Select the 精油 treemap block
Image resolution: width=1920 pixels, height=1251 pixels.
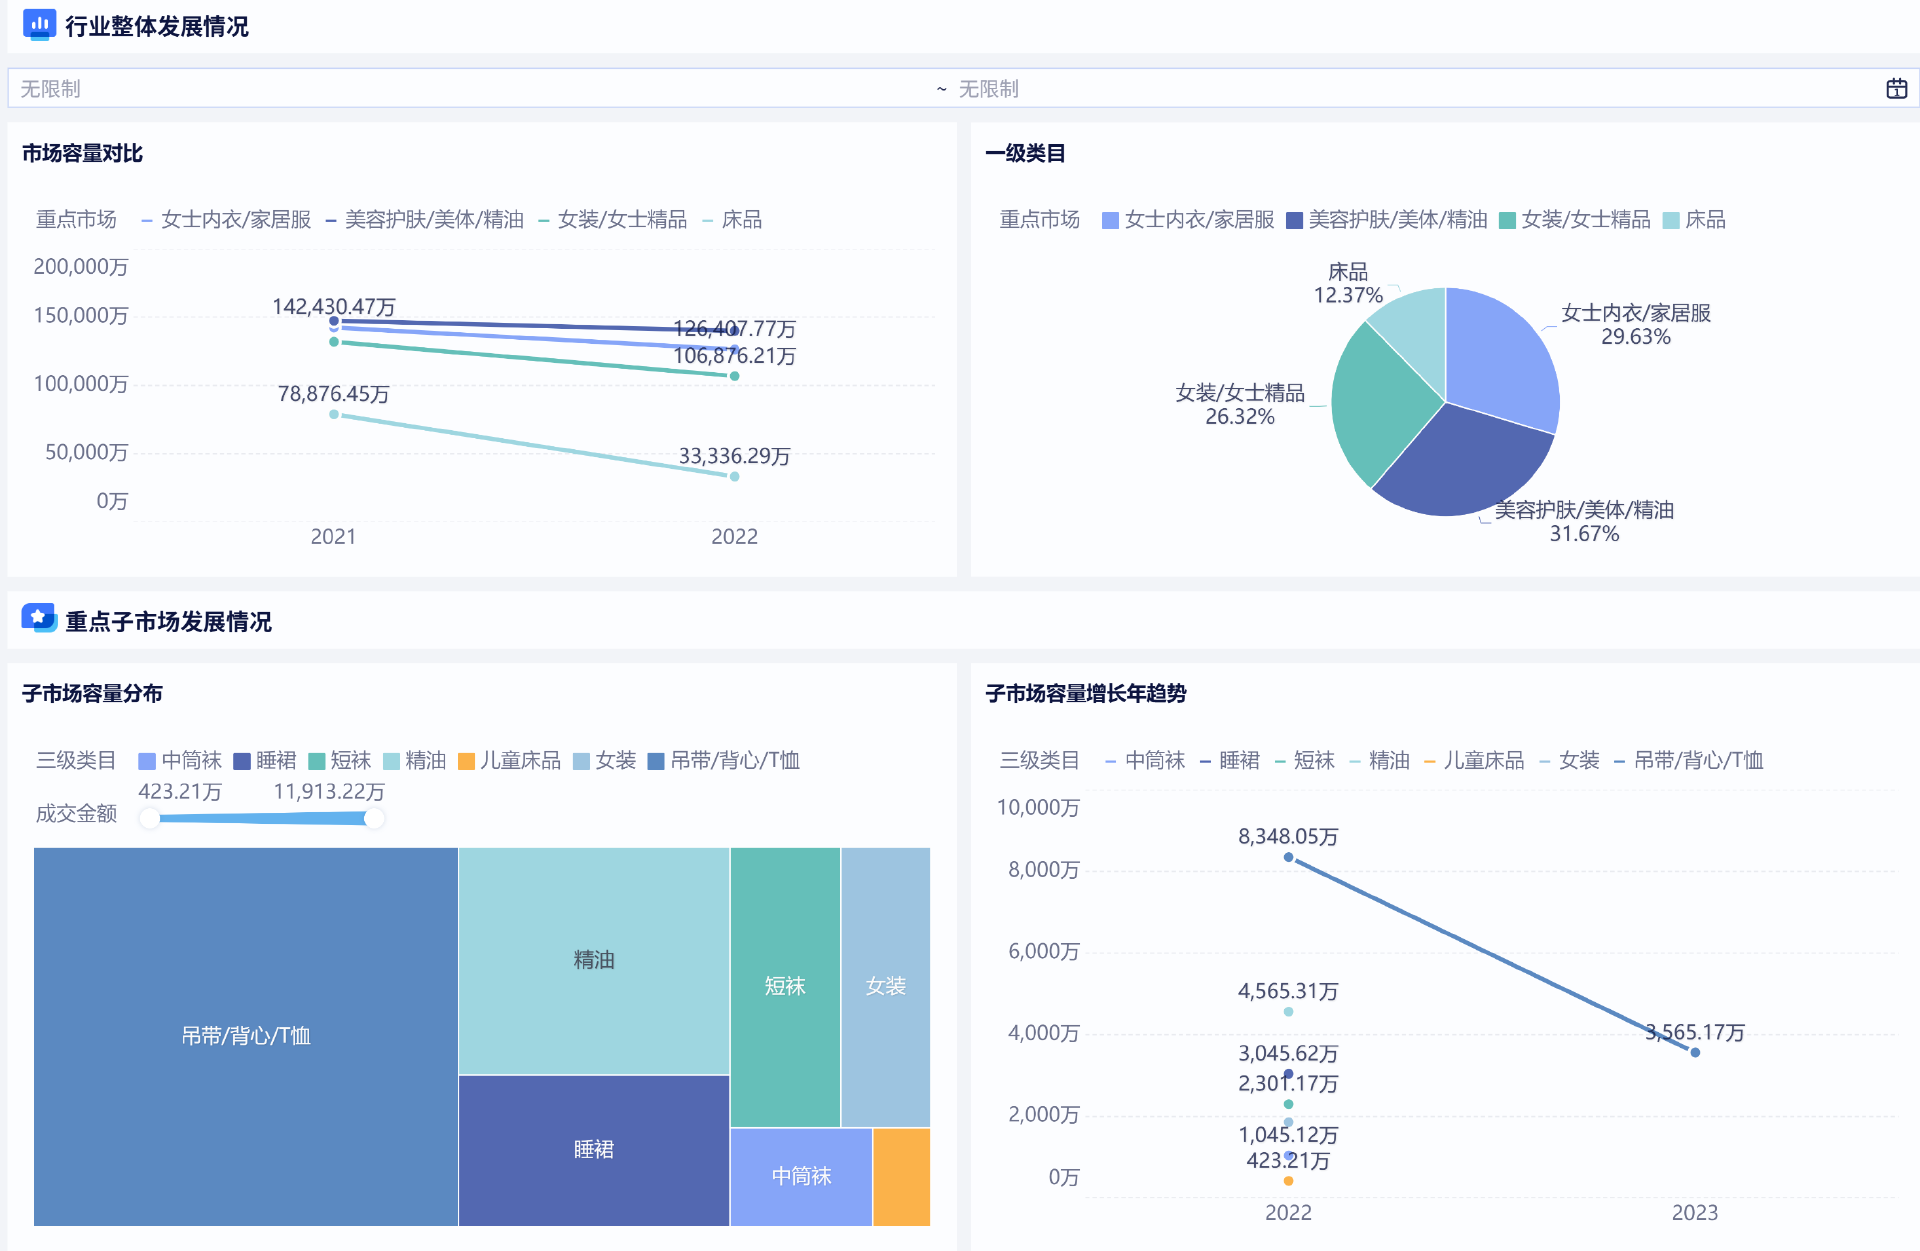click(593, 960)
